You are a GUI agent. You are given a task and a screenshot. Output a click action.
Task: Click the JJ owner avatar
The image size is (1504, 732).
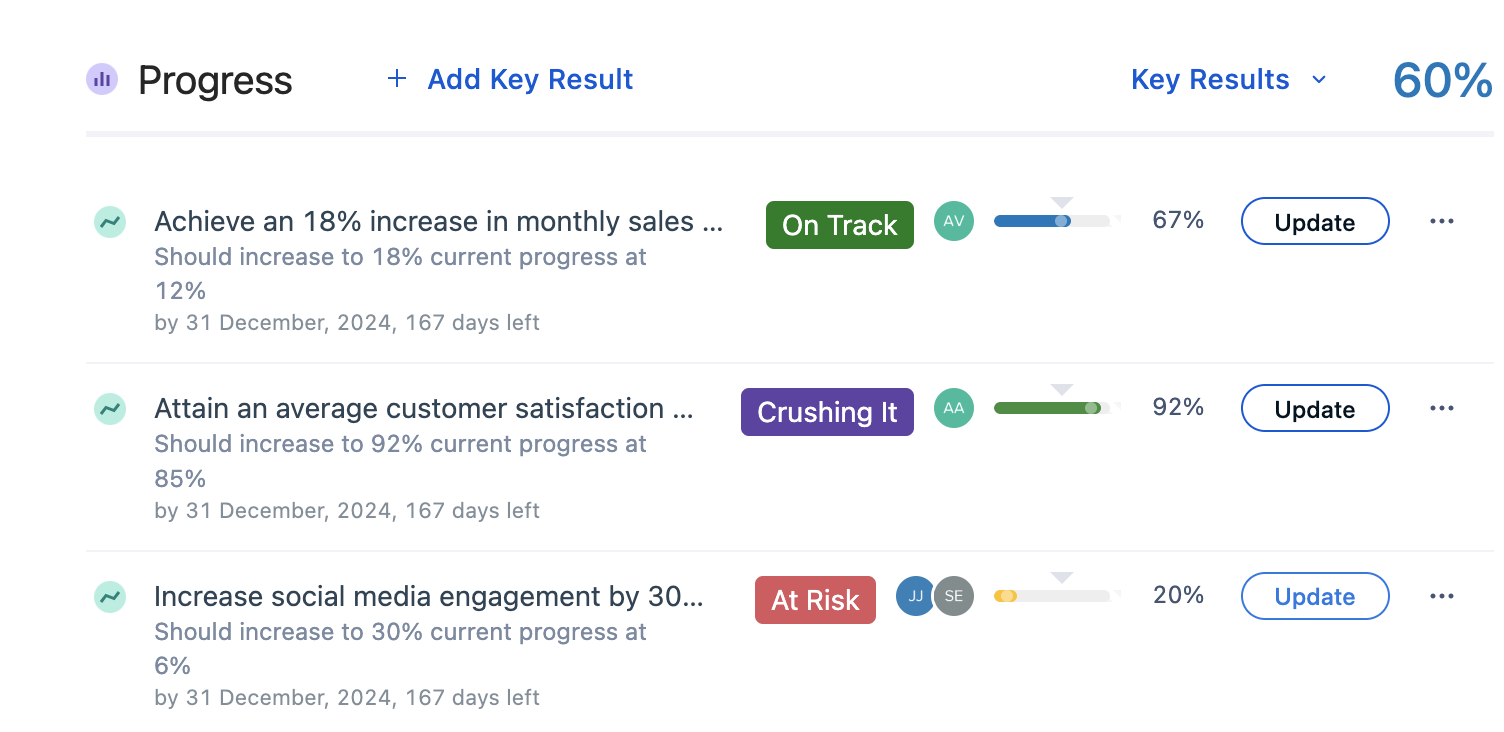point(915,596)
